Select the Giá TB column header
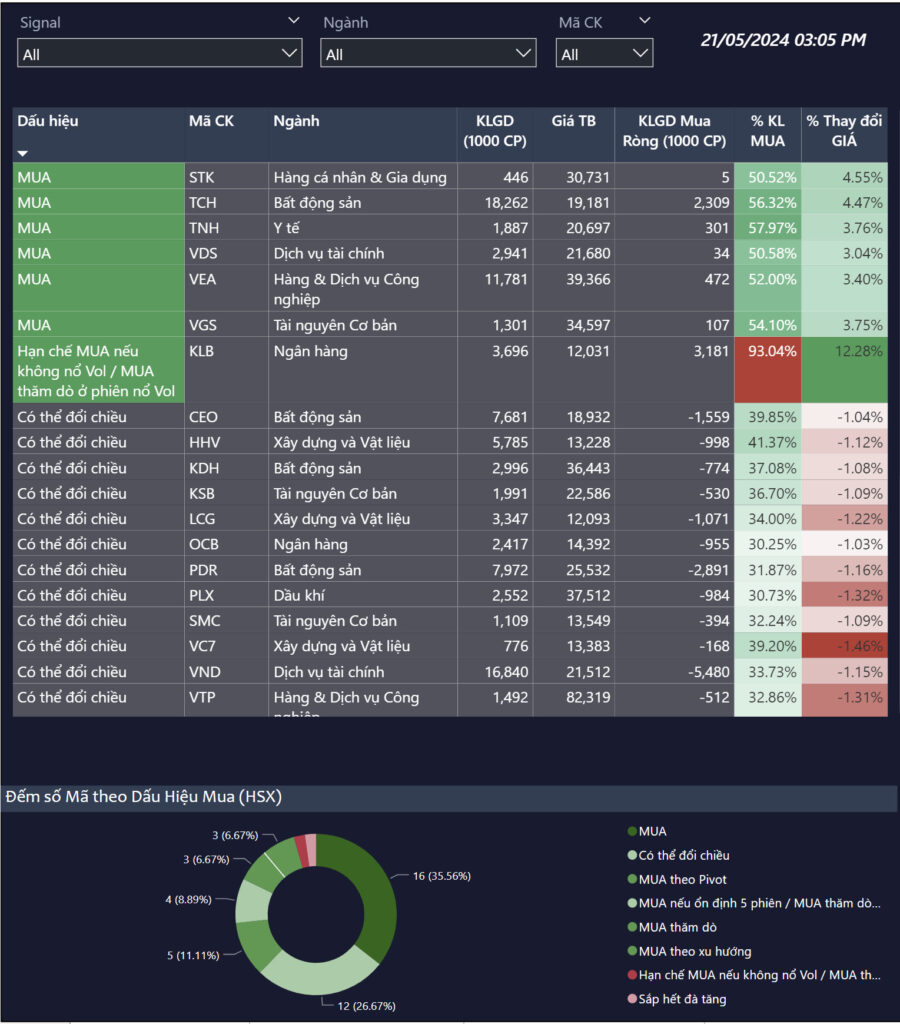Screen dimensions: 900x1024 573,121
